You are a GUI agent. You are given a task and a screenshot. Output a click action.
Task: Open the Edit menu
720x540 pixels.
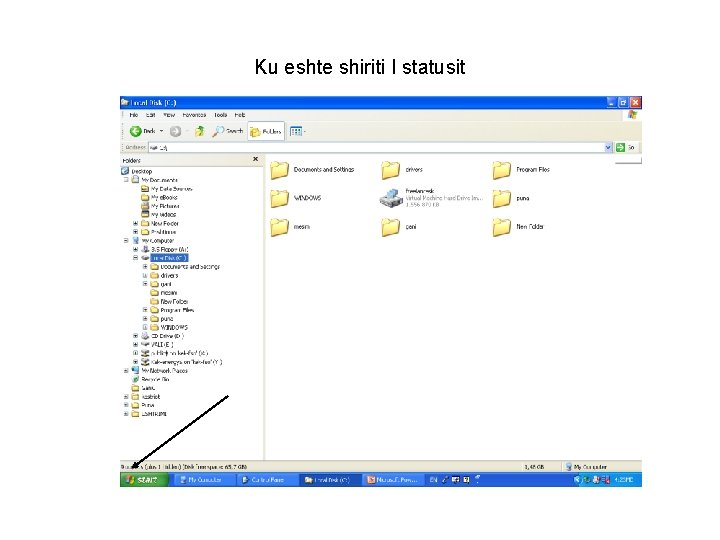(151, 115)
